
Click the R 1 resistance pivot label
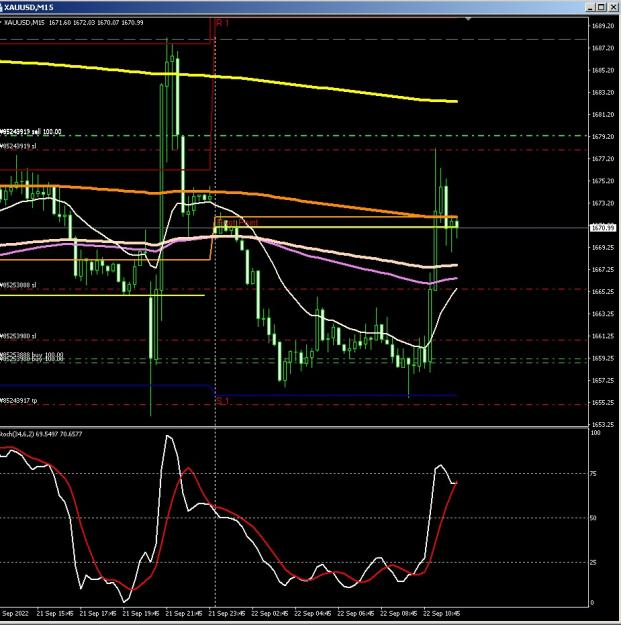222,23
